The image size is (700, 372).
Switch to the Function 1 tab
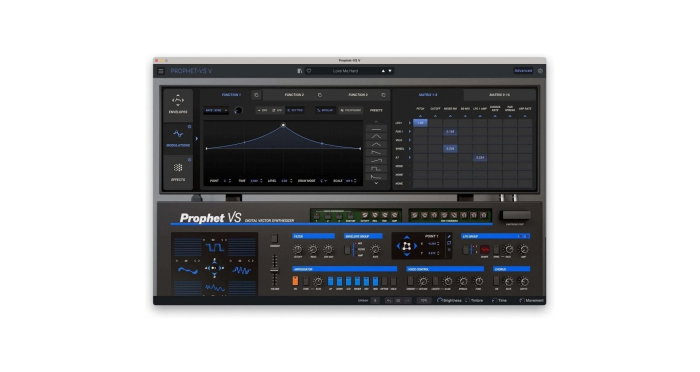point(231,95)
